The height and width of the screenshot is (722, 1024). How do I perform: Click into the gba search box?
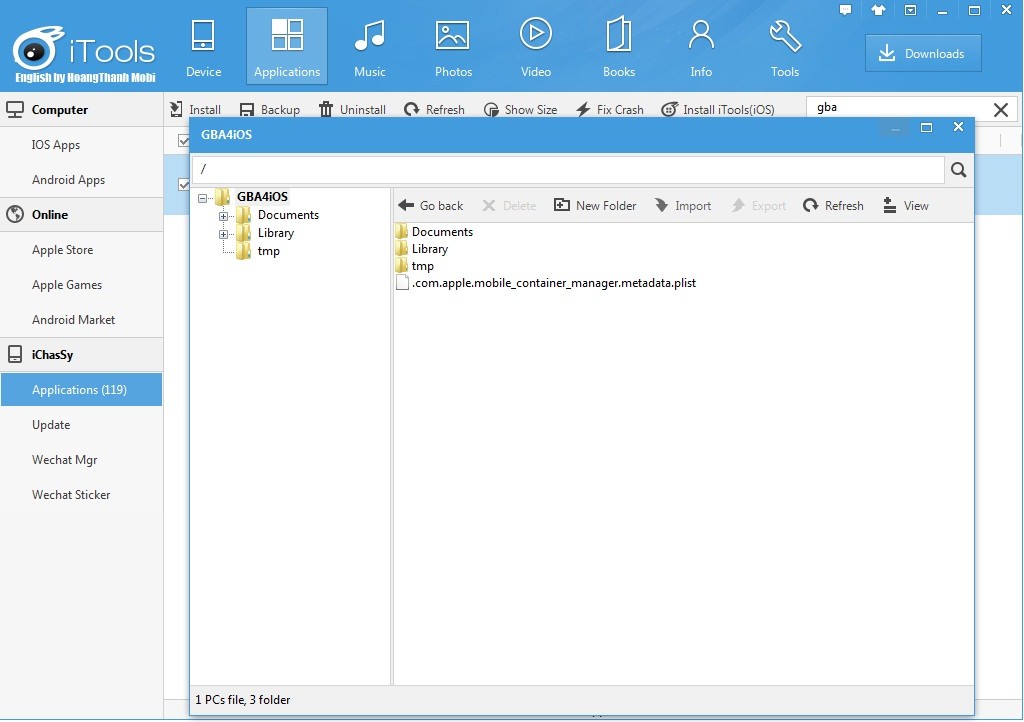[x=899, y=108]
